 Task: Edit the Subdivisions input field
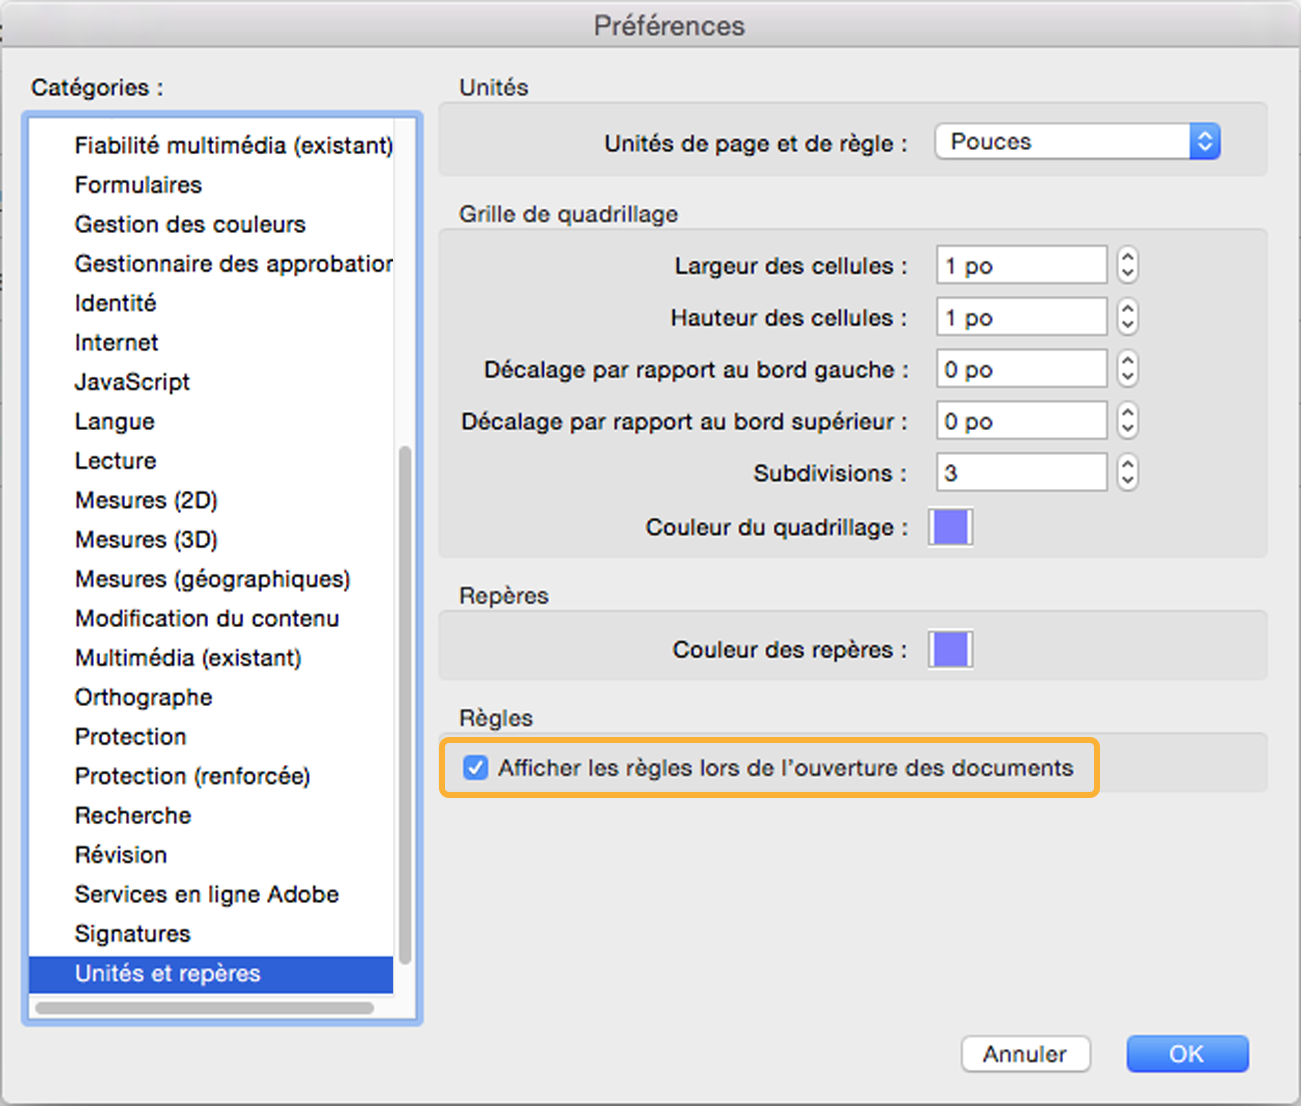click(x=1020, y=471)
